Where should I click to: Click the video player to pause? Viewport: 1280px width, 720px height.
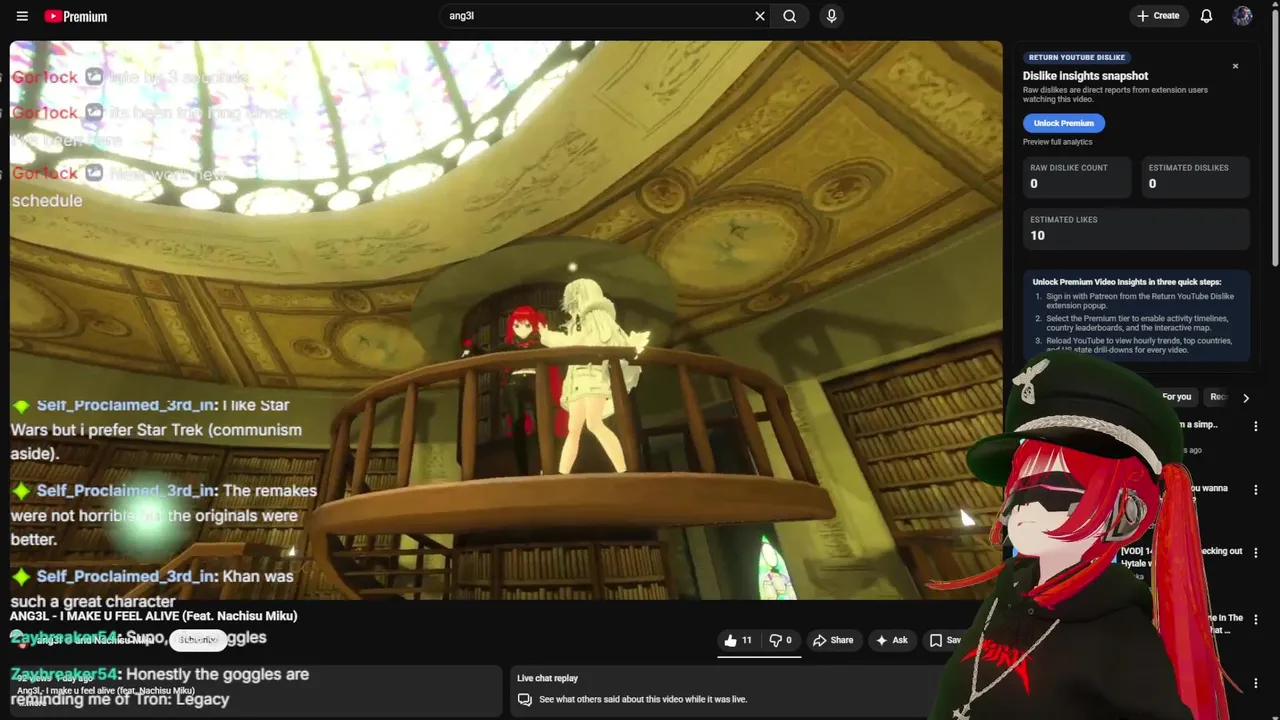[506, 320]
